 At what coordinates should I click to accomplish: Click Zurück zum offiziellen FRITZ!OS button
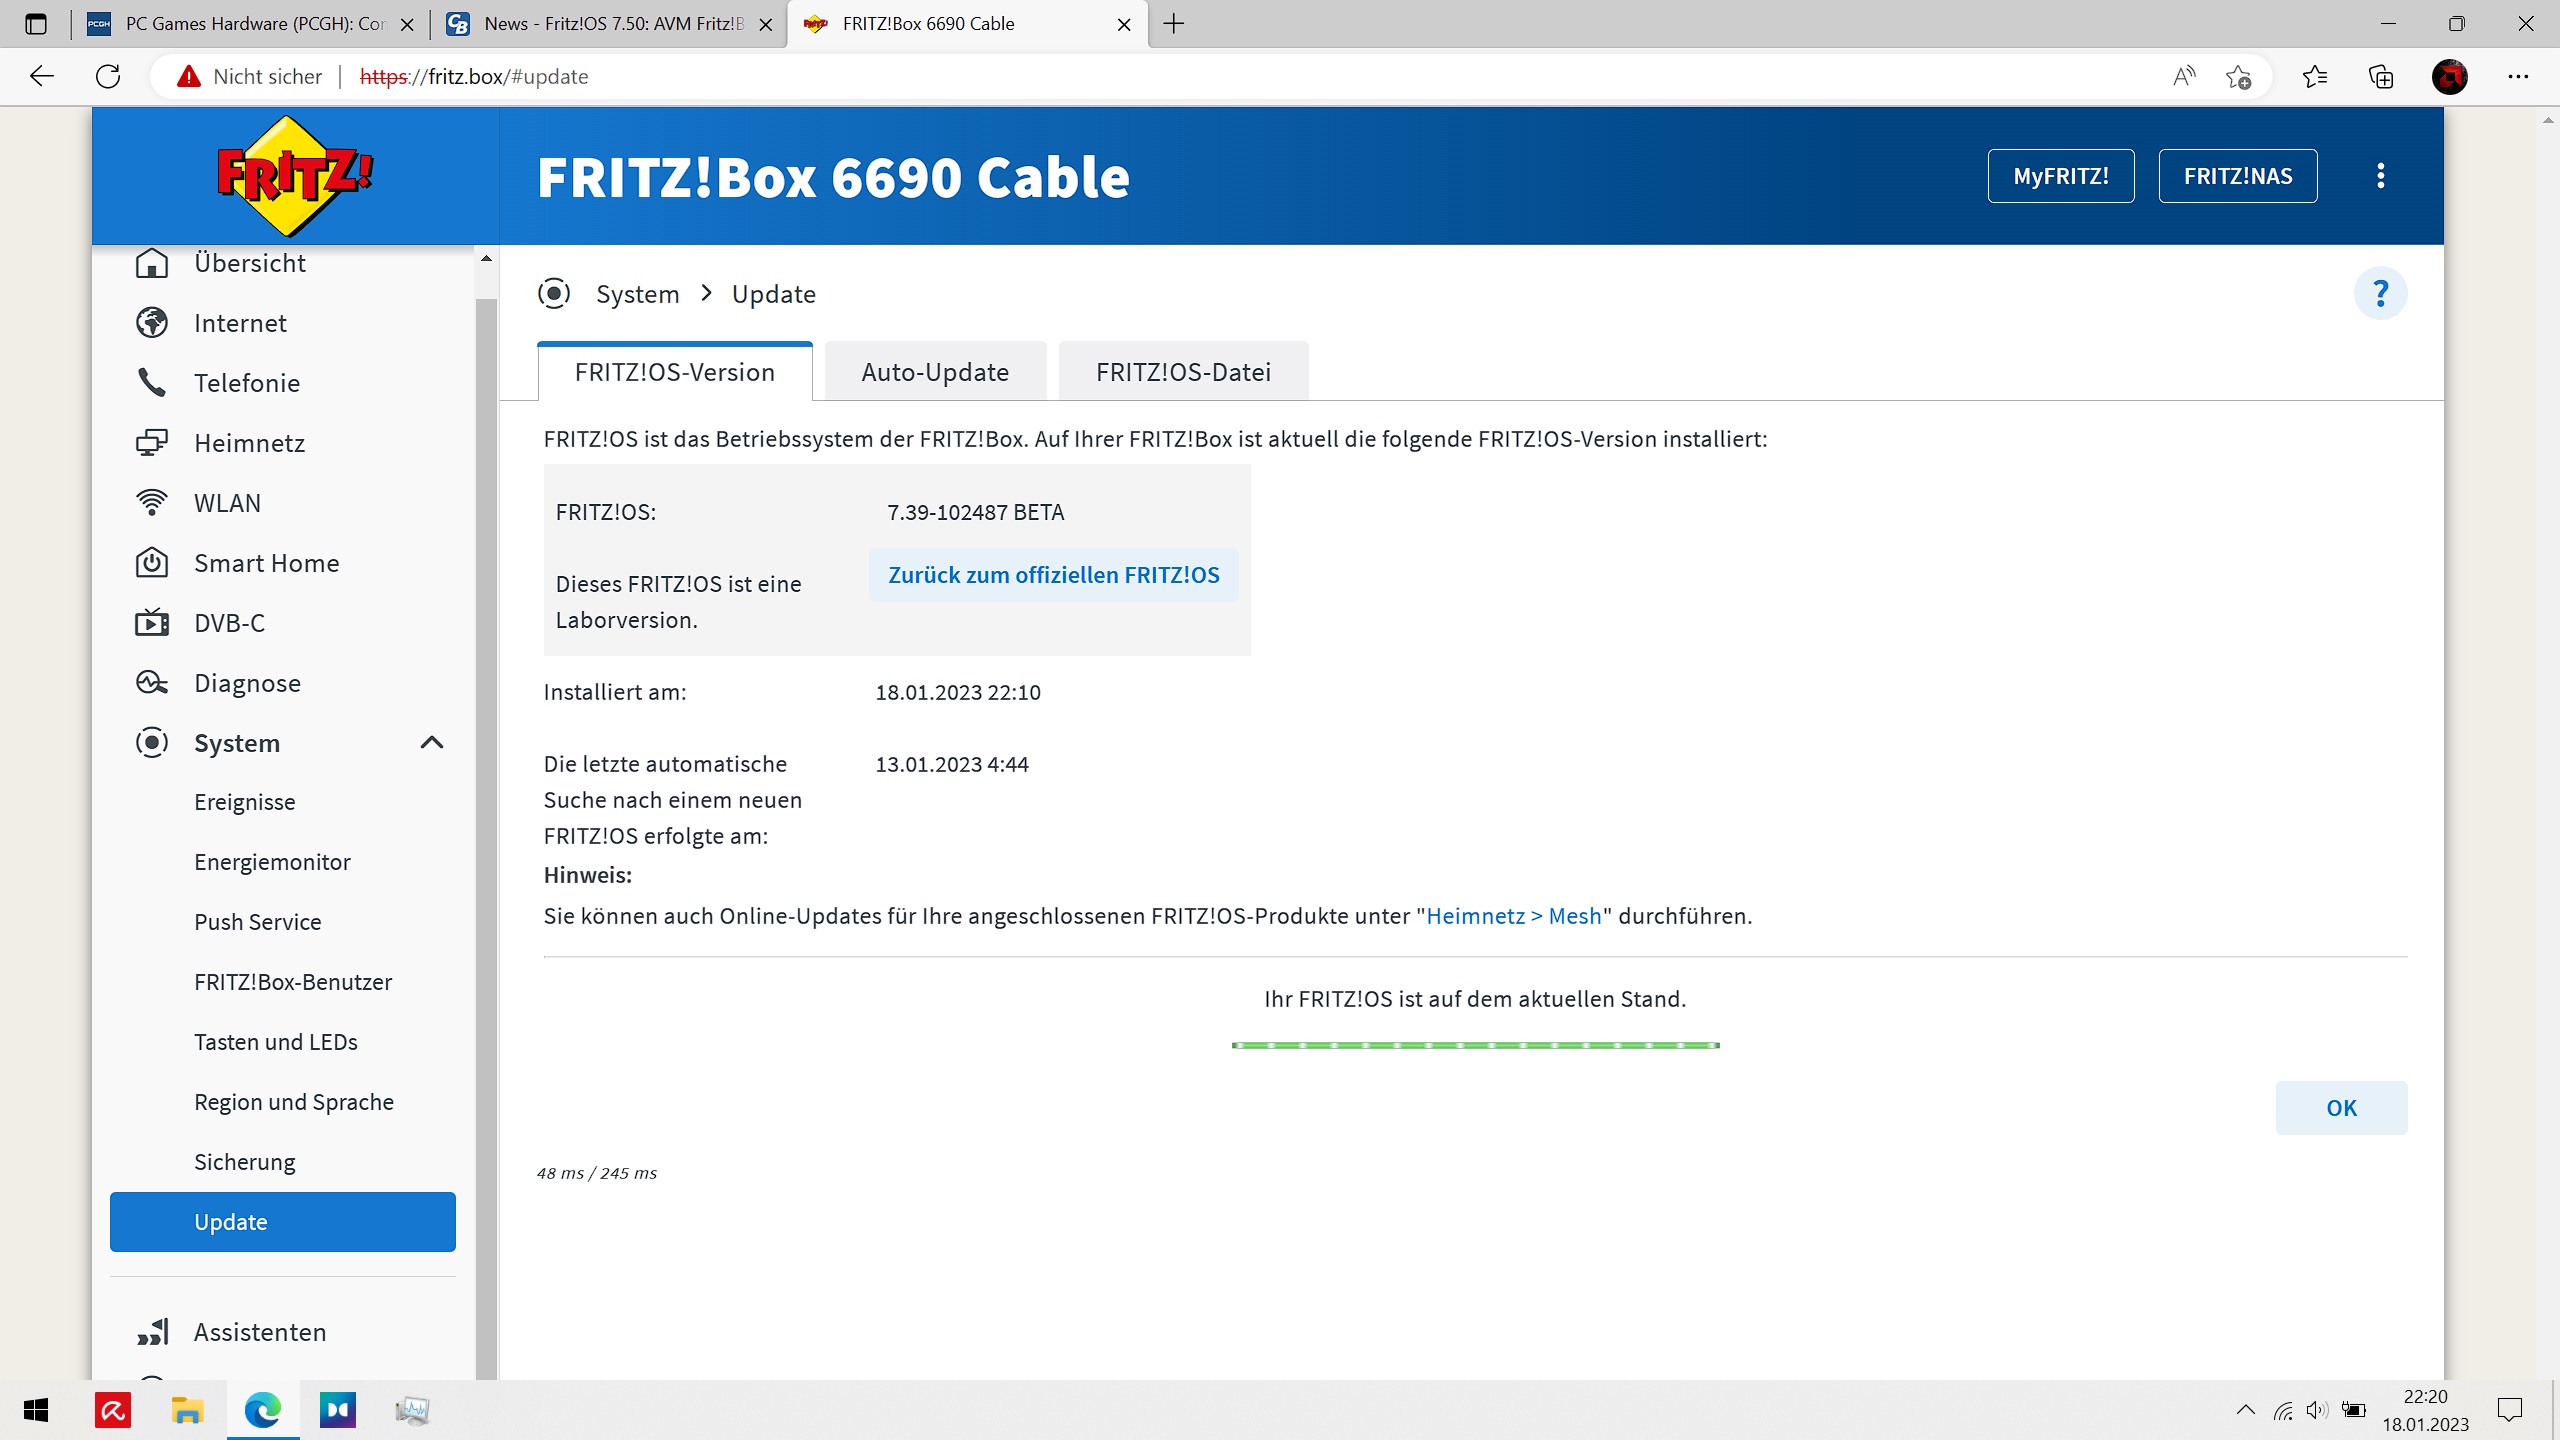coord(1053,575)
